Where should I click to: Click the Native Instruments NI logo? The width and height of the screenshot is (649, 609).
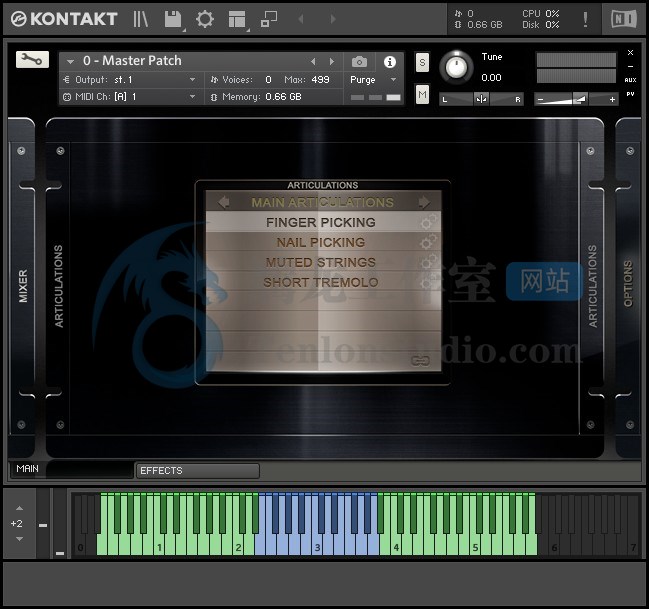tap(624, 19)
